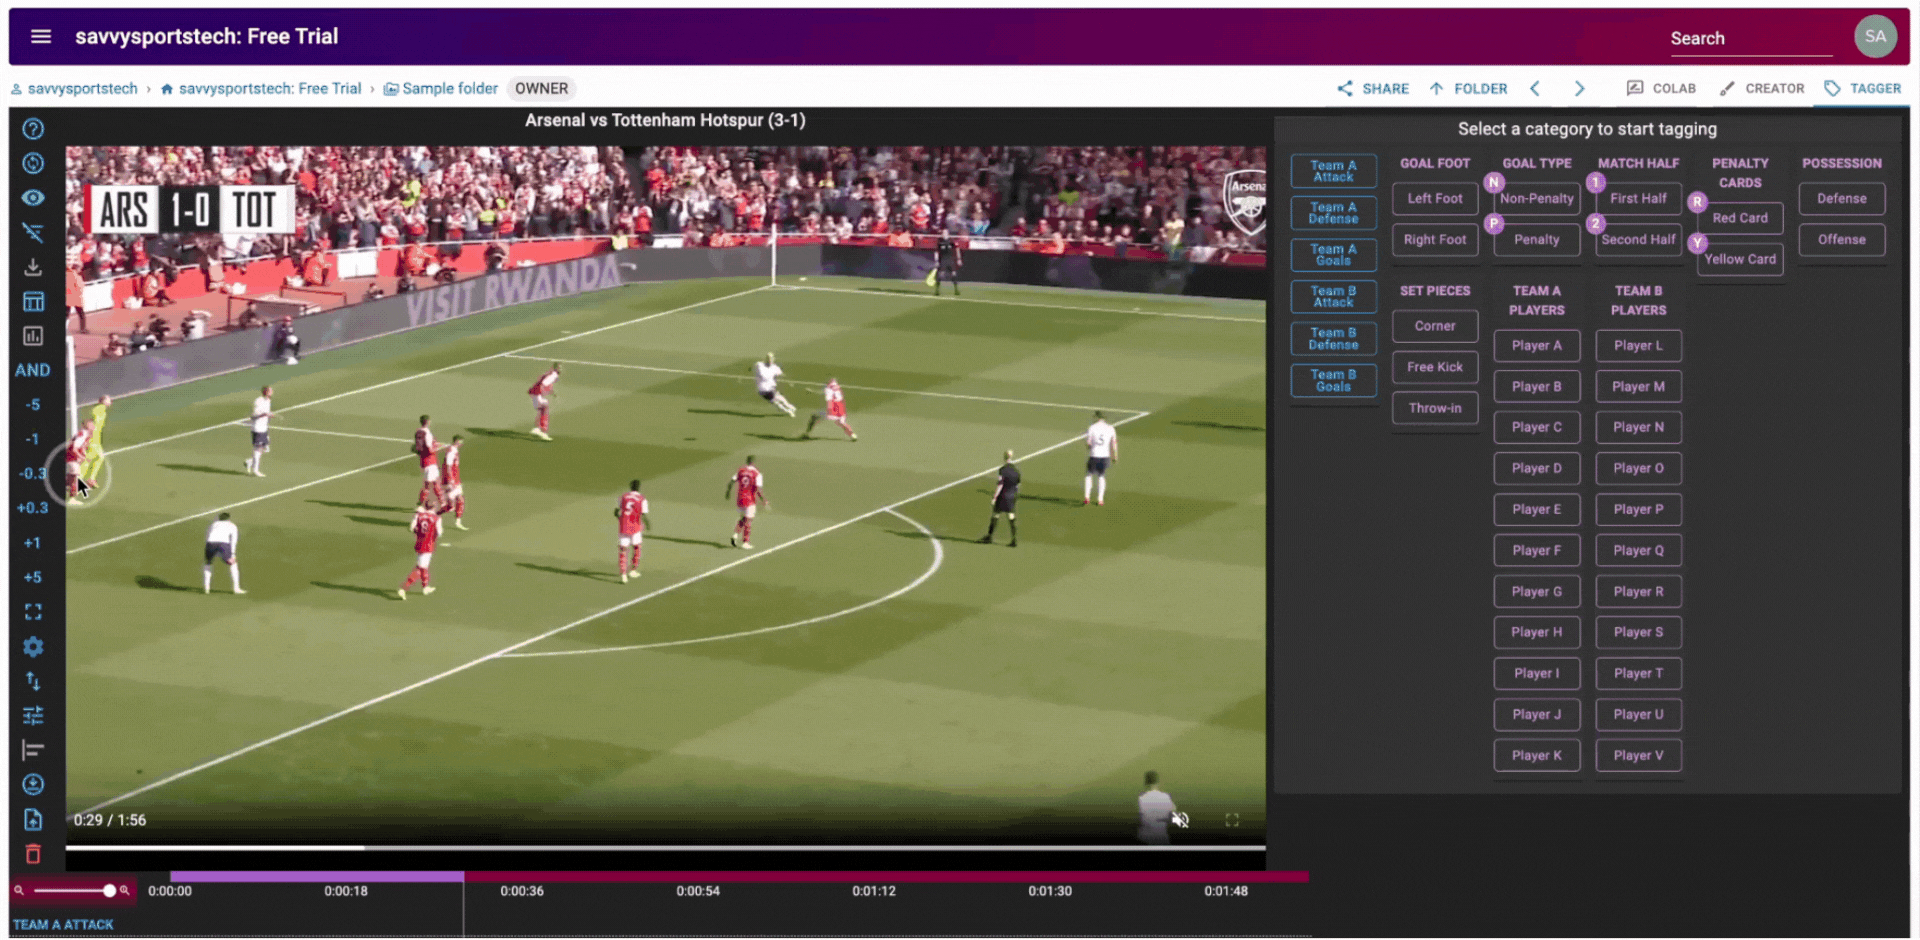Click the FOLDER up button
Screen dimensions: 1920x940
1468,89
